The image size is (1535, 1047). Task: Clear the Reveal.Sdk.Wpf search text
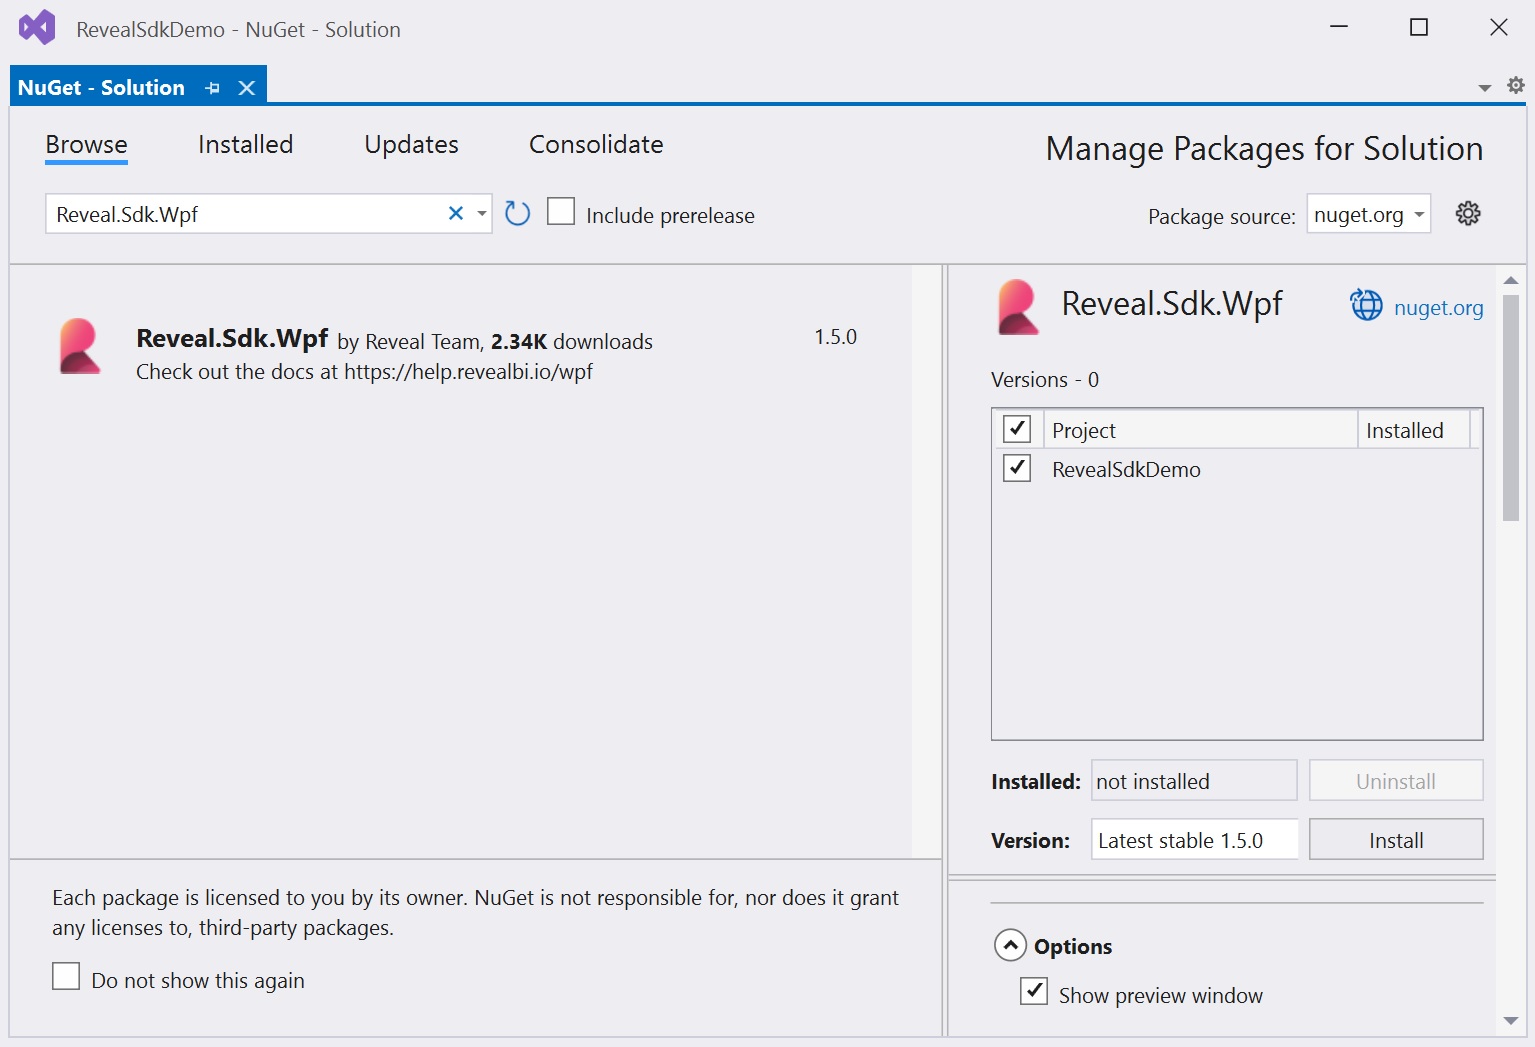pos(456,213)
